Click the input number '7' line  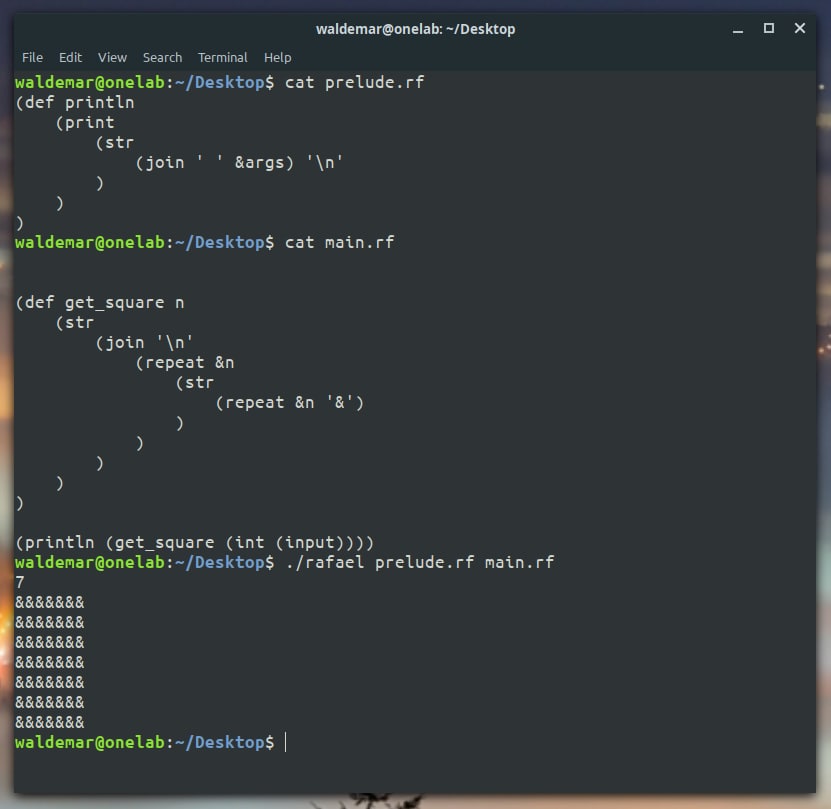coord(20,583)
